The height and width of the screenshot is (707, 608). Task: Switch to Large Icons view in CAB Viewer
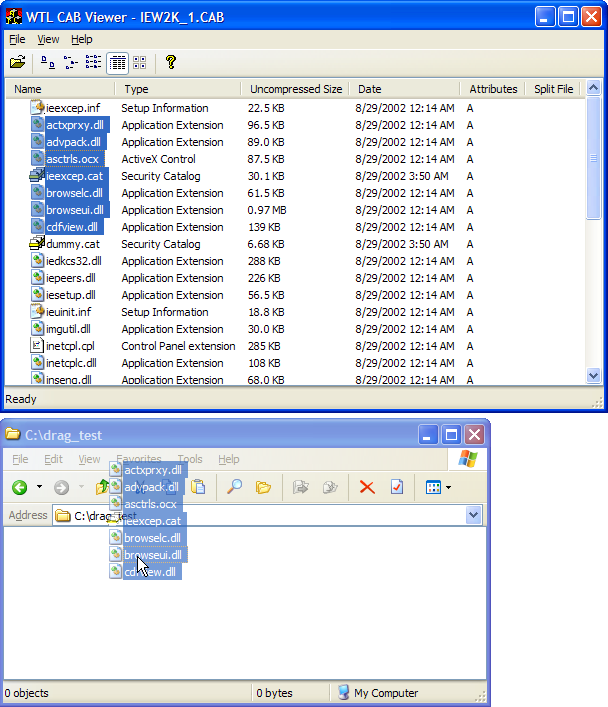point(47,62)
